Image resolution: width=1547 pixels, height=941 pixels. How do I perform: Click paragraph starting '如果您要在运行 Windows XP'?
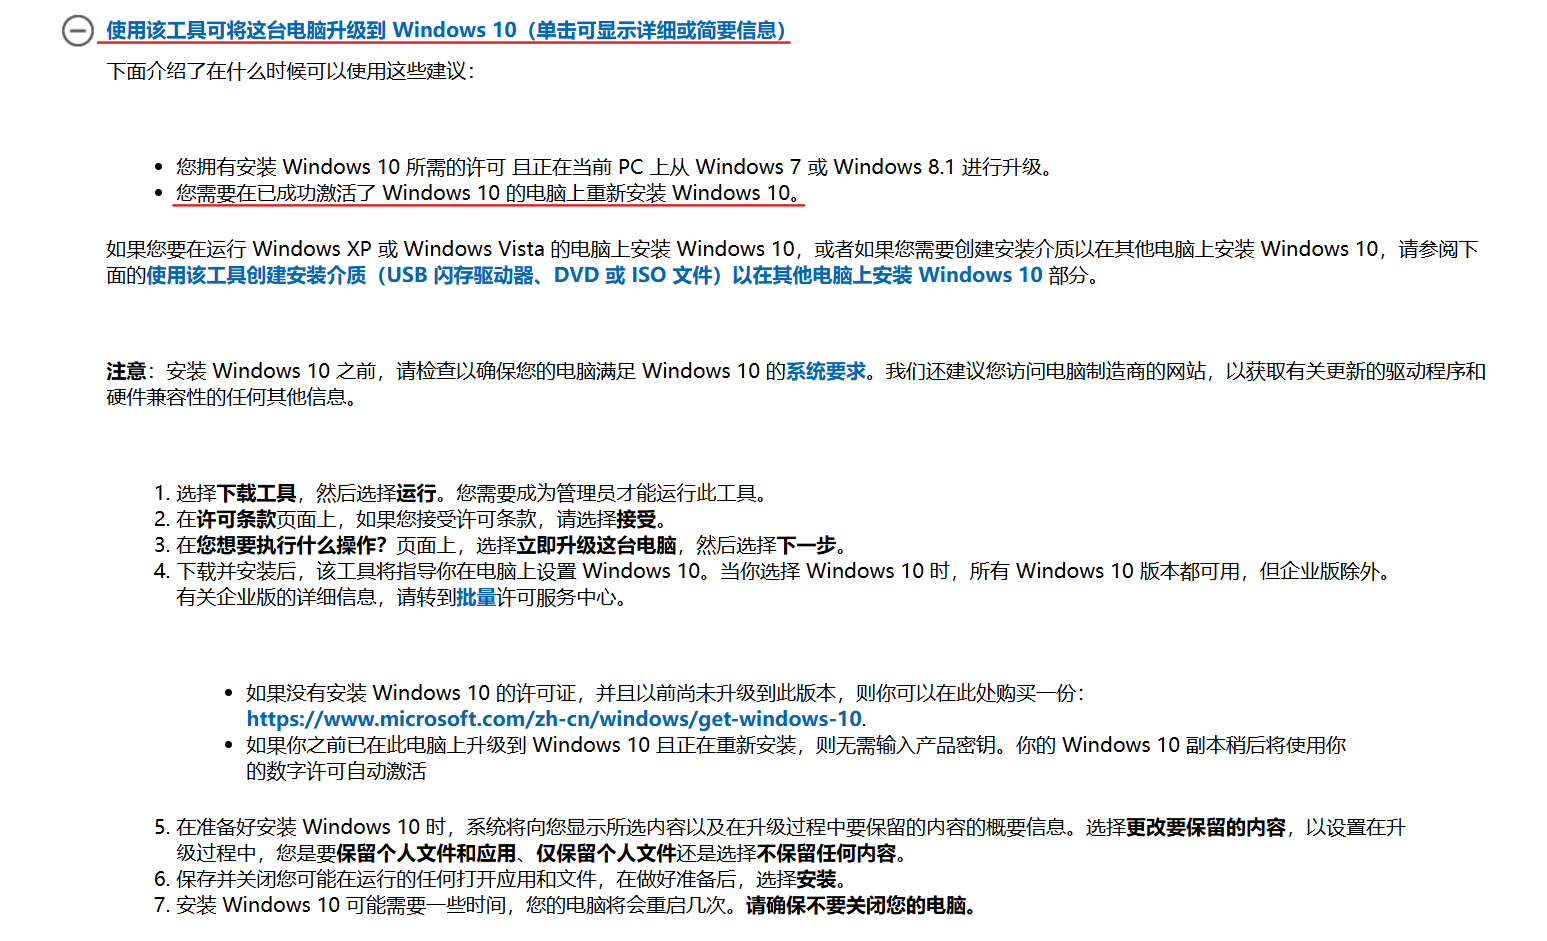click(792, 262)
